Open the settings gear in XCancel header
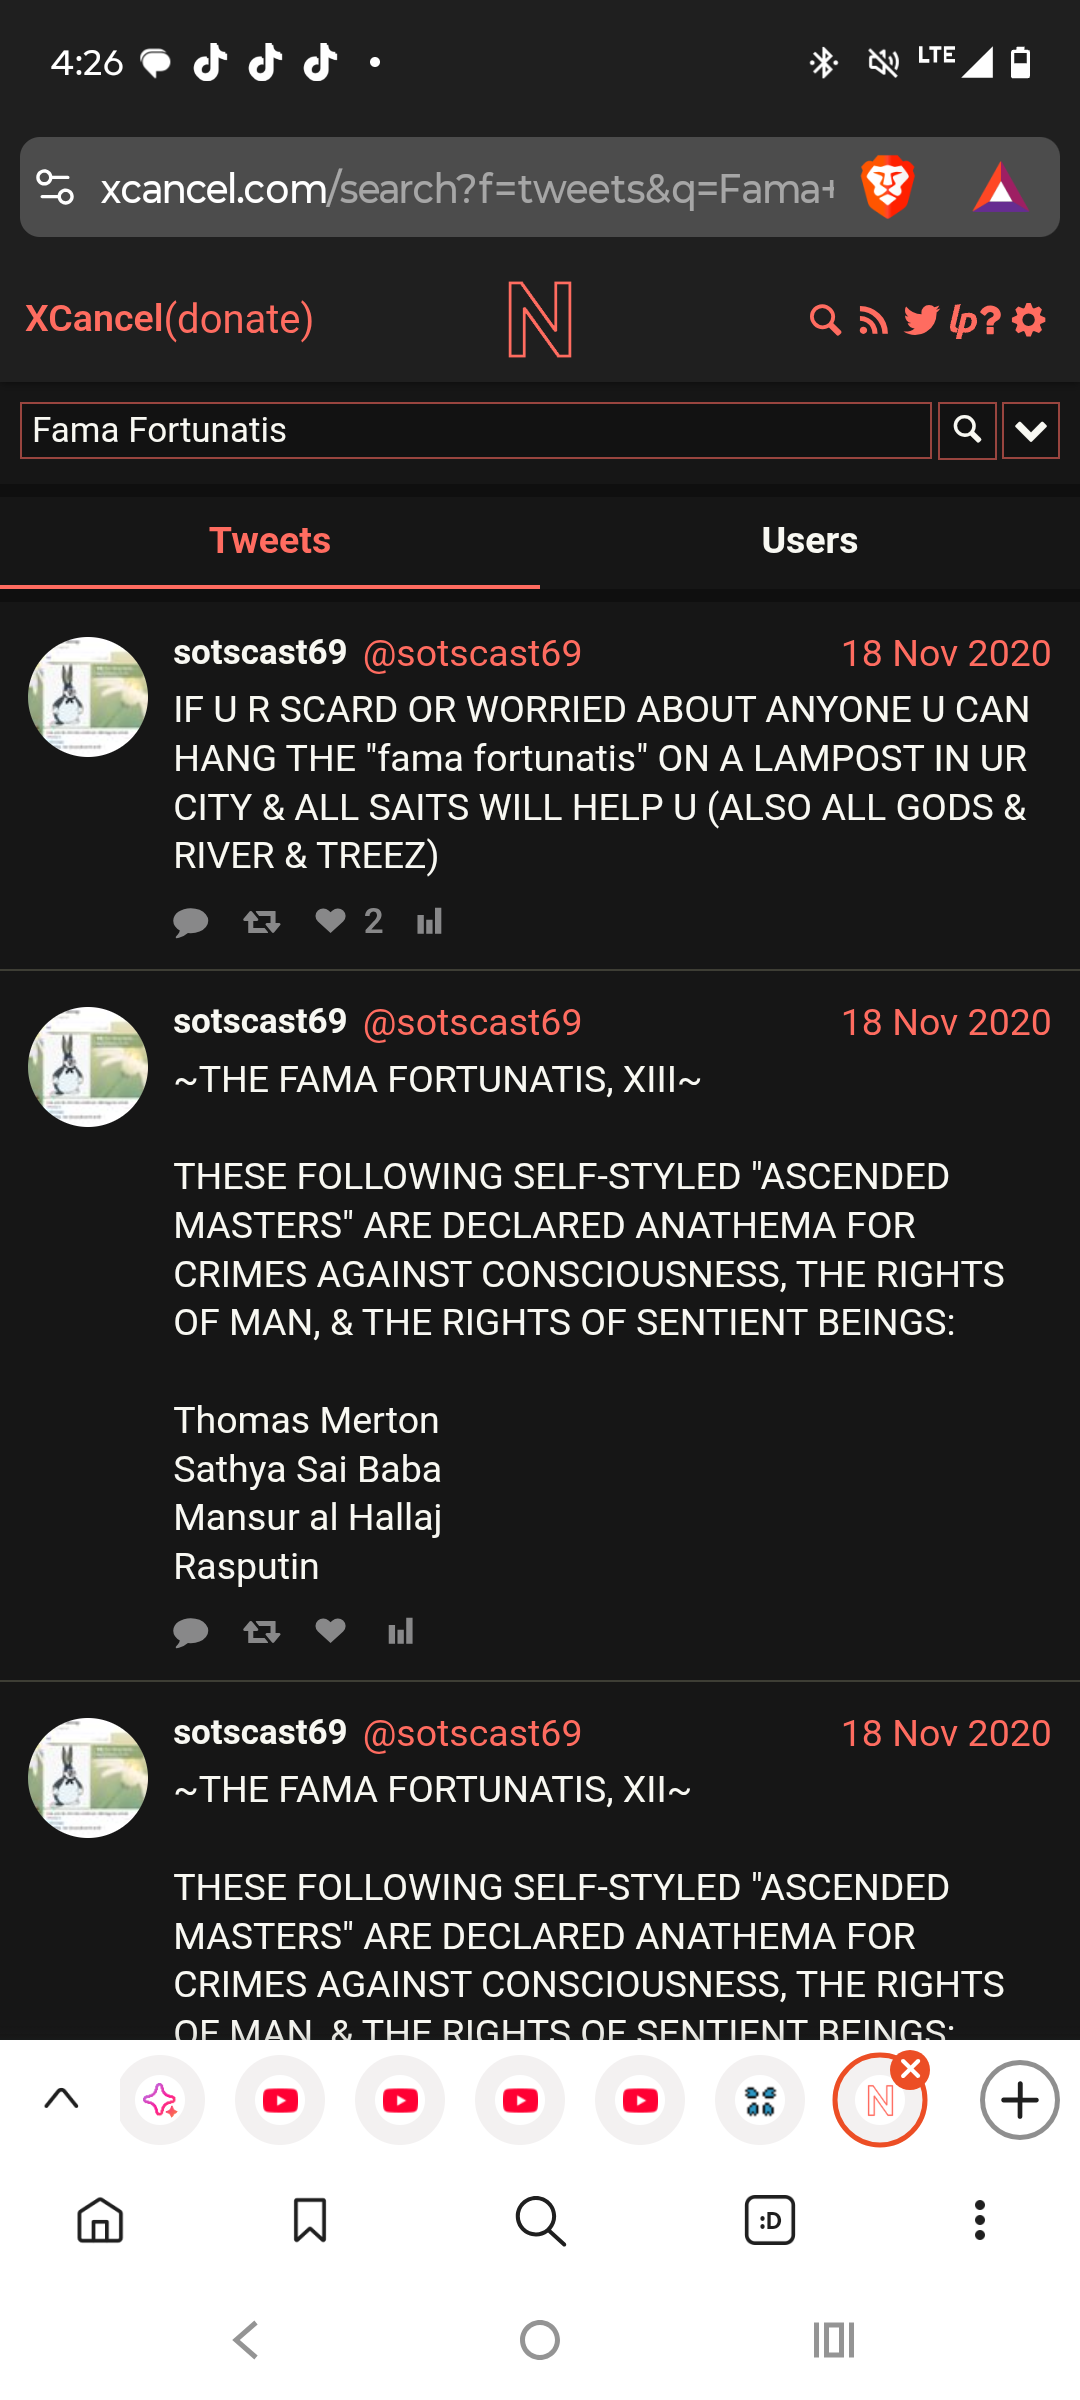1080x2400 pixels. [x=1028, y=320]
